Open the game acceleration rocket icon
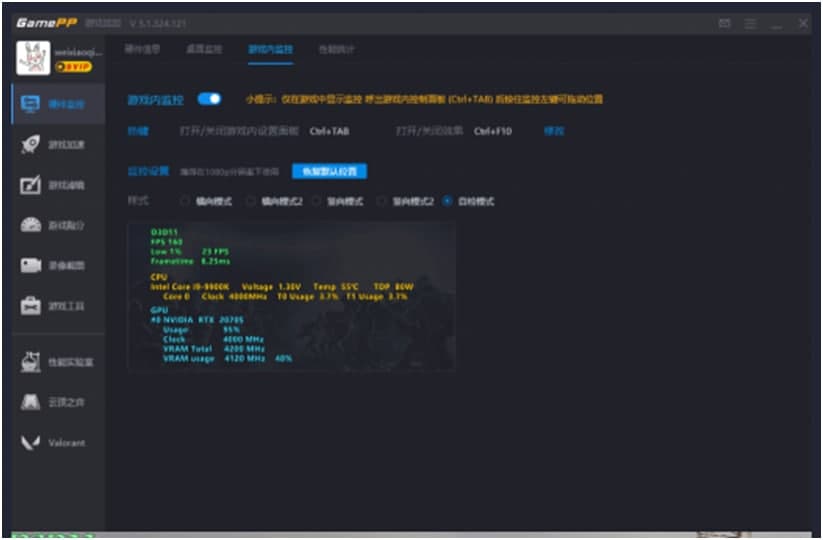Viewport: 823px width, 540px height. tap(30, 144)
